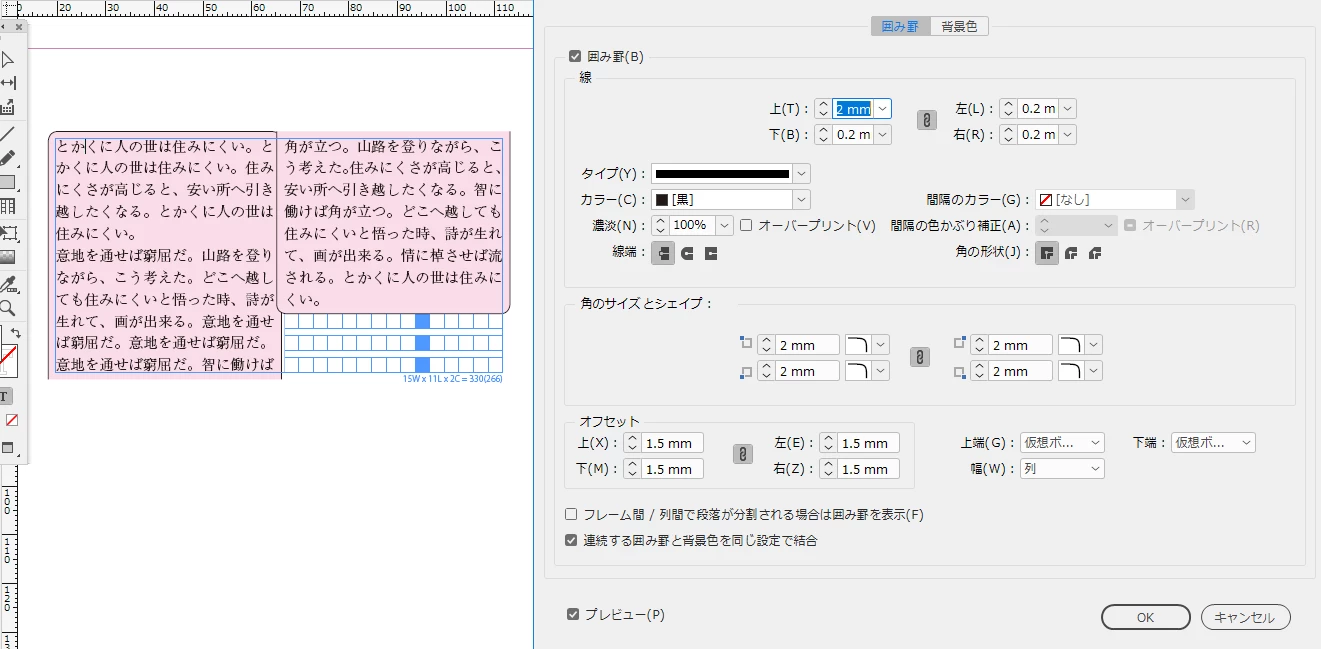Click 右(Z) offset 1.5 mm field

[868, 469]
